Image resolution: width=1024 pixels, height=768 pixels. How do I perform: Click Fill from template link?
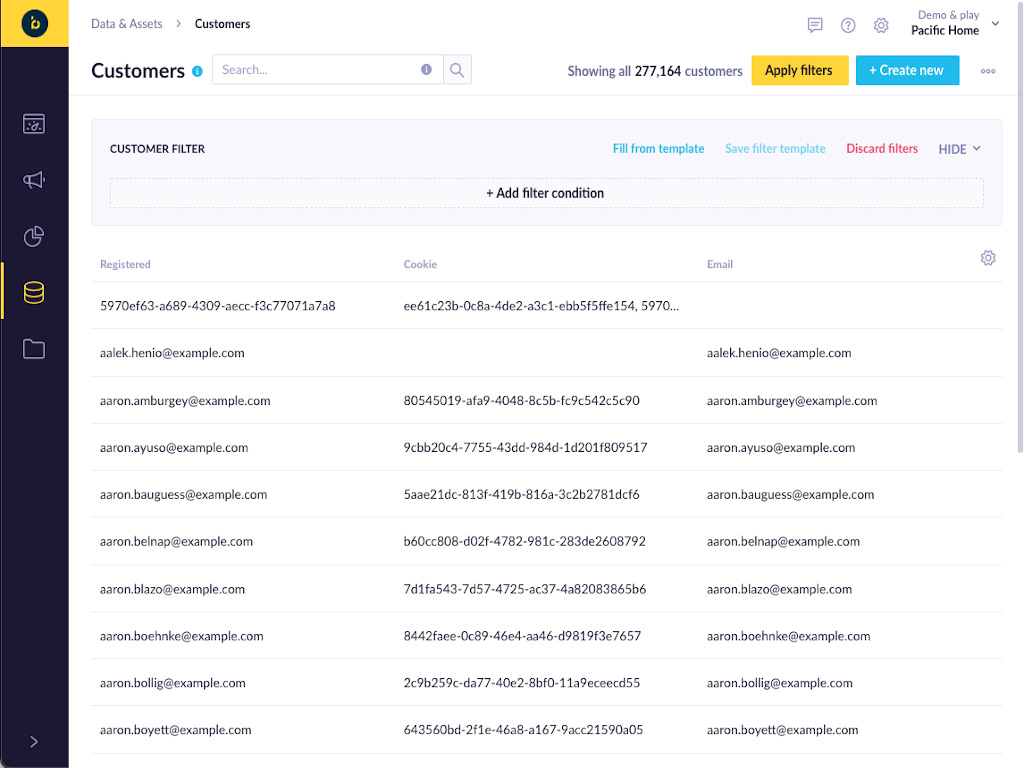[x=658, y=149]
